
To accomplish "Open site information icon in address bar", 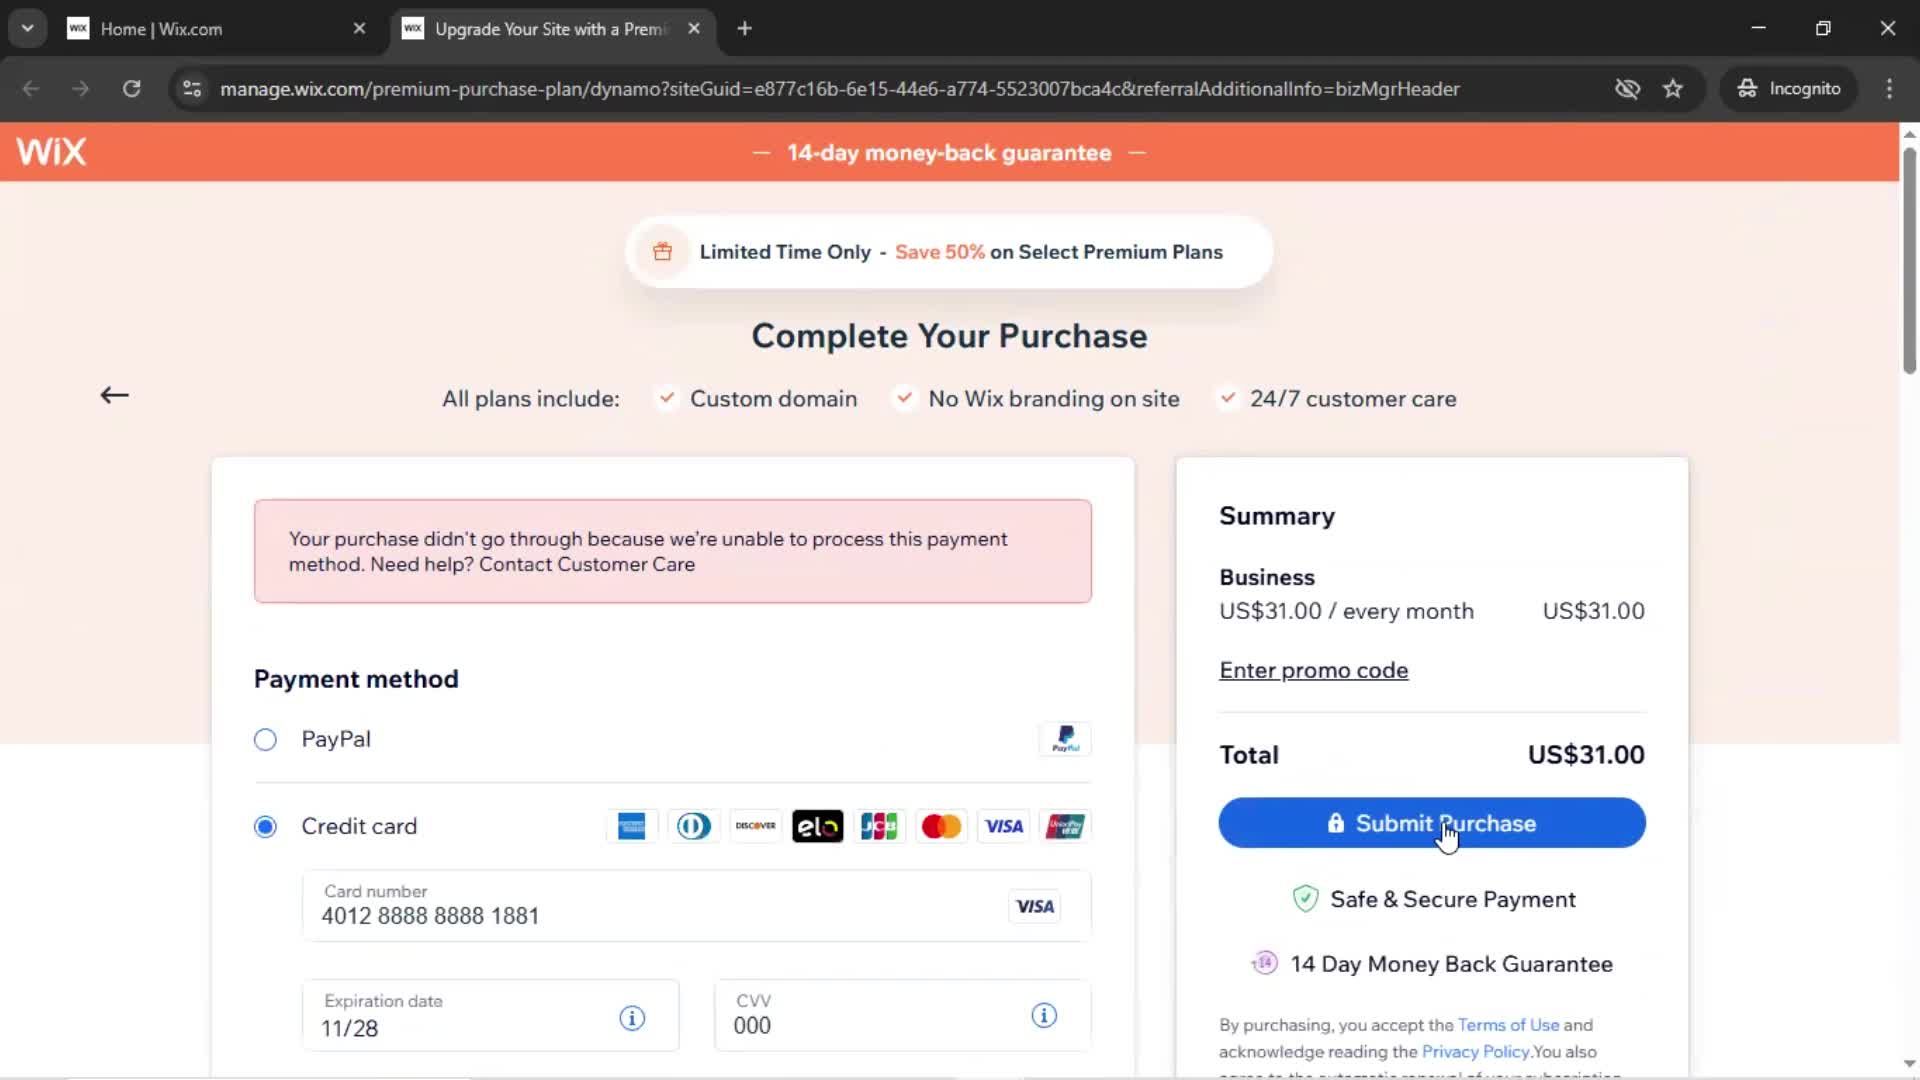I will (192, 88).
